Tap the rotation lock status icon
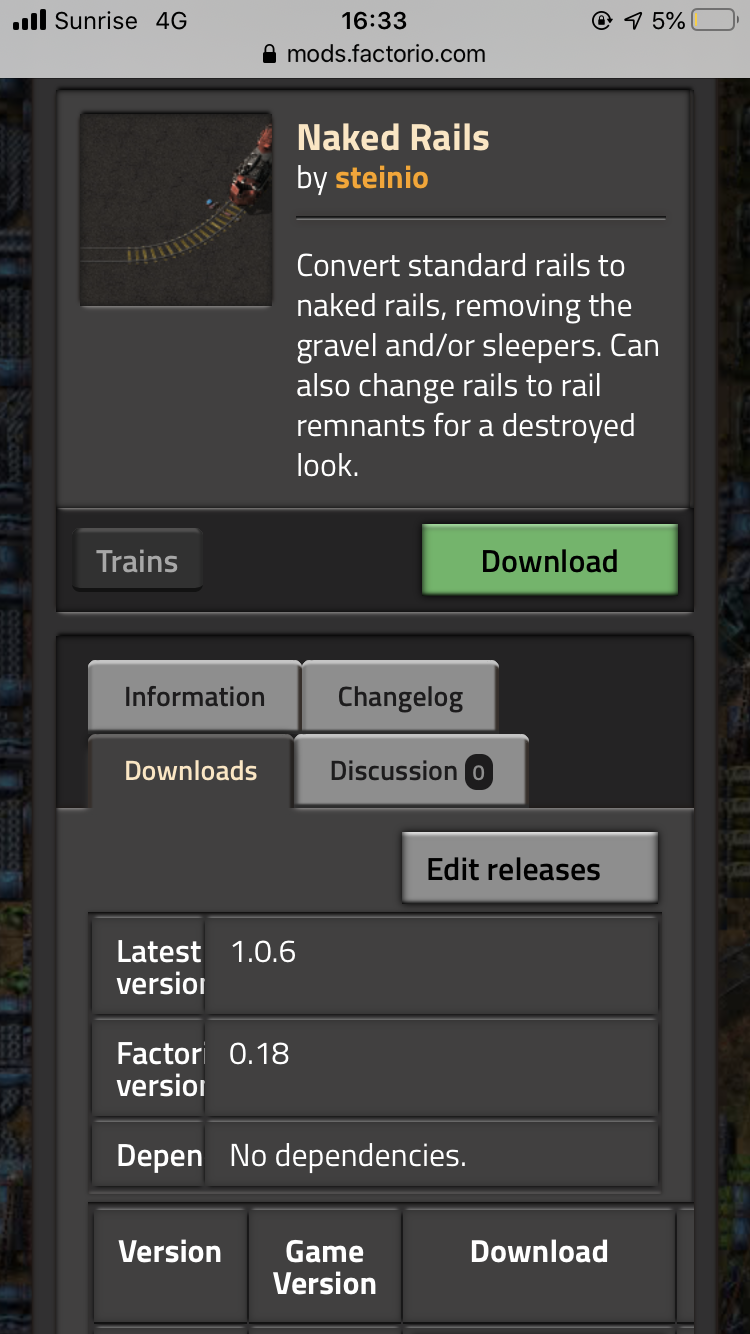Image resolution: width=750 pixels, height=1334 pixels. pyautogui.click(x=602, y=20)
